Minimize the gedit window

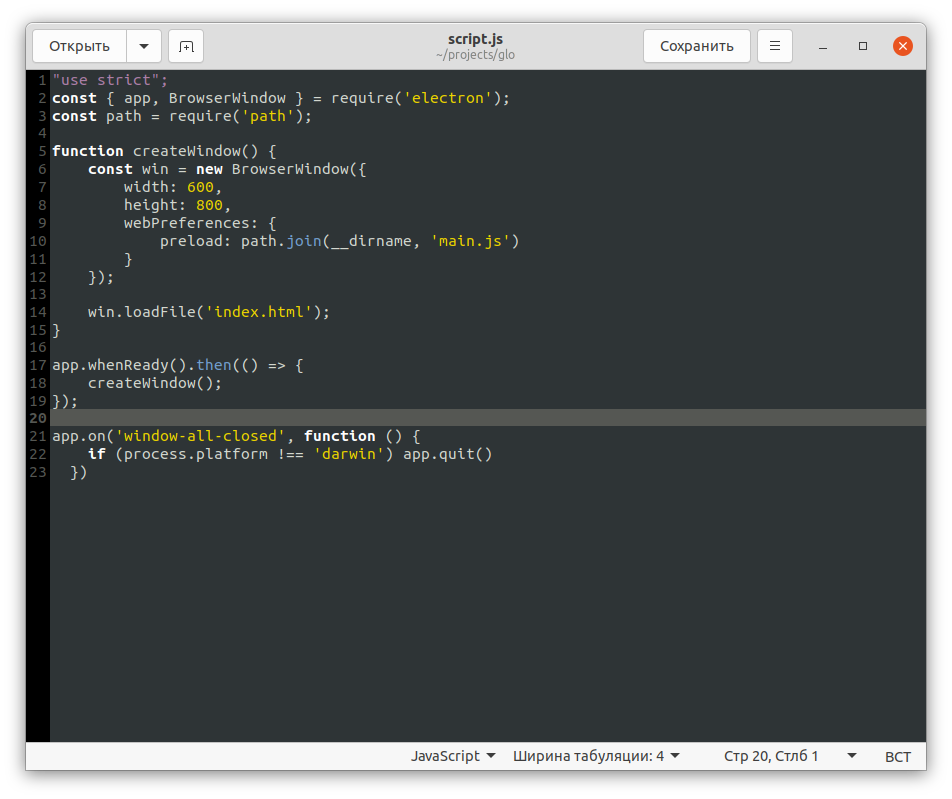pos(823,47)
